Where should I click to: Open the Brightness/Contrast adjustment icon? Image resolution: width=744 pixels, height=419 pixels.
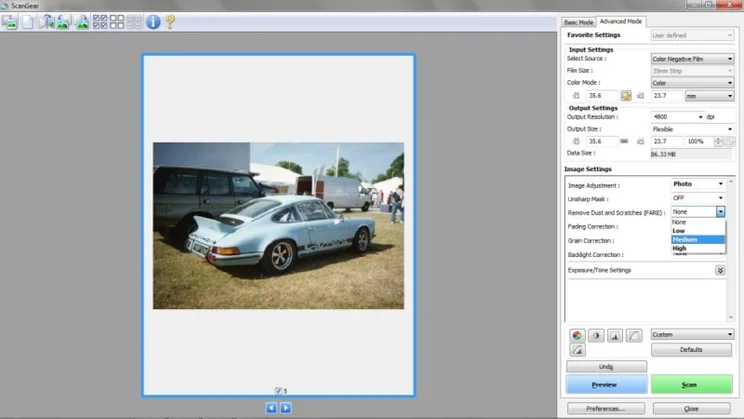coord(596,335)
